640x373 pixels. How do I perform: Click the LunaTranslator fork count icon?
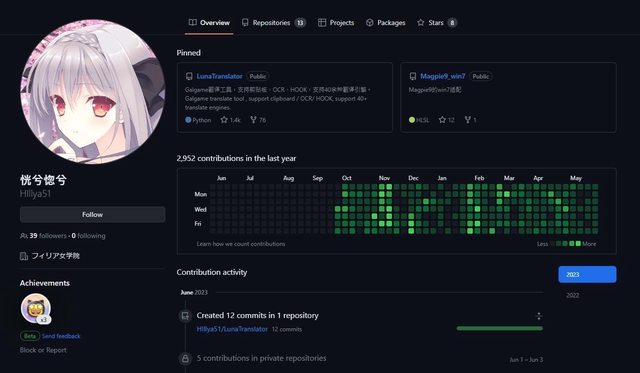point(253,120)
